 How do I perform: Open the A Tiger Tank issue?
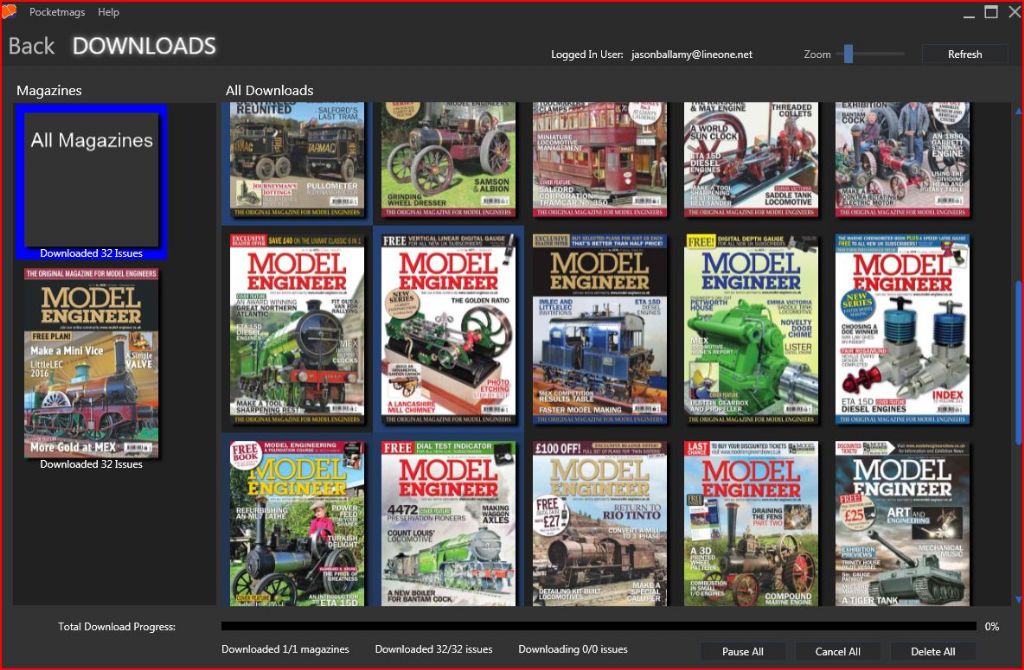(x=903, y=523)
